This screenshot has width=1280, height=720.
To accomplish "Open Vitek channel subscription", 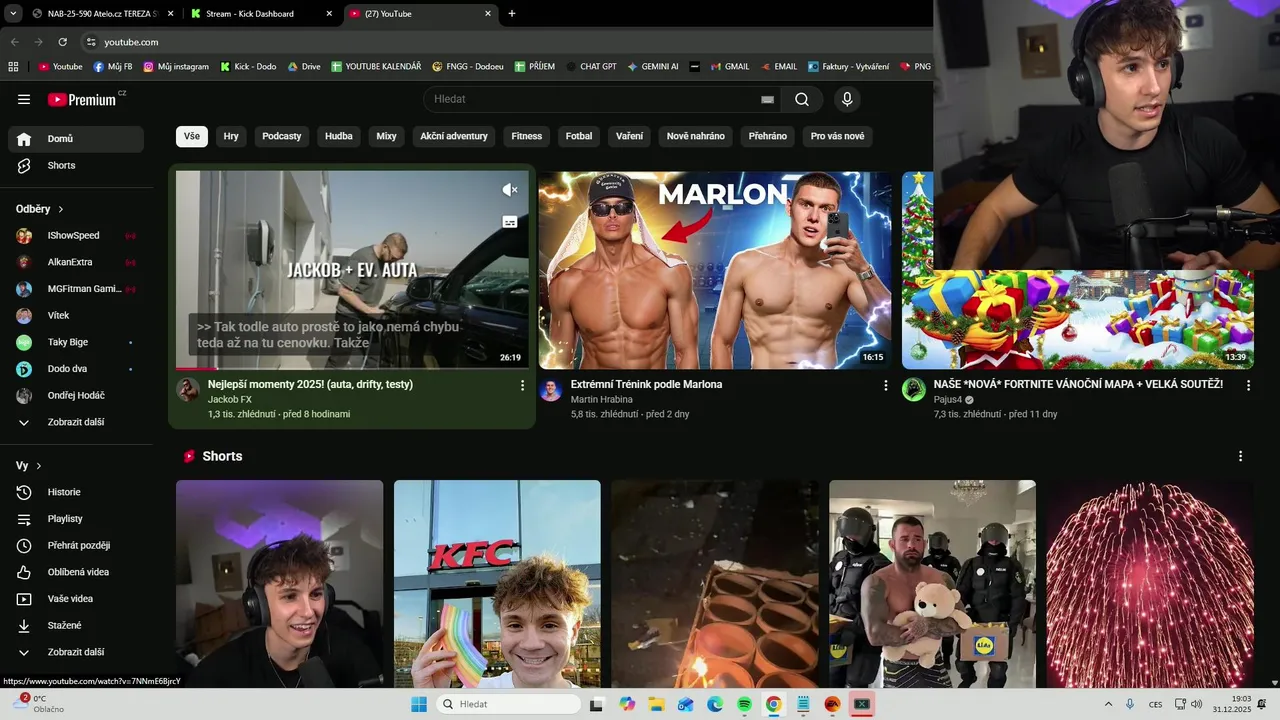I will [76, 315].
